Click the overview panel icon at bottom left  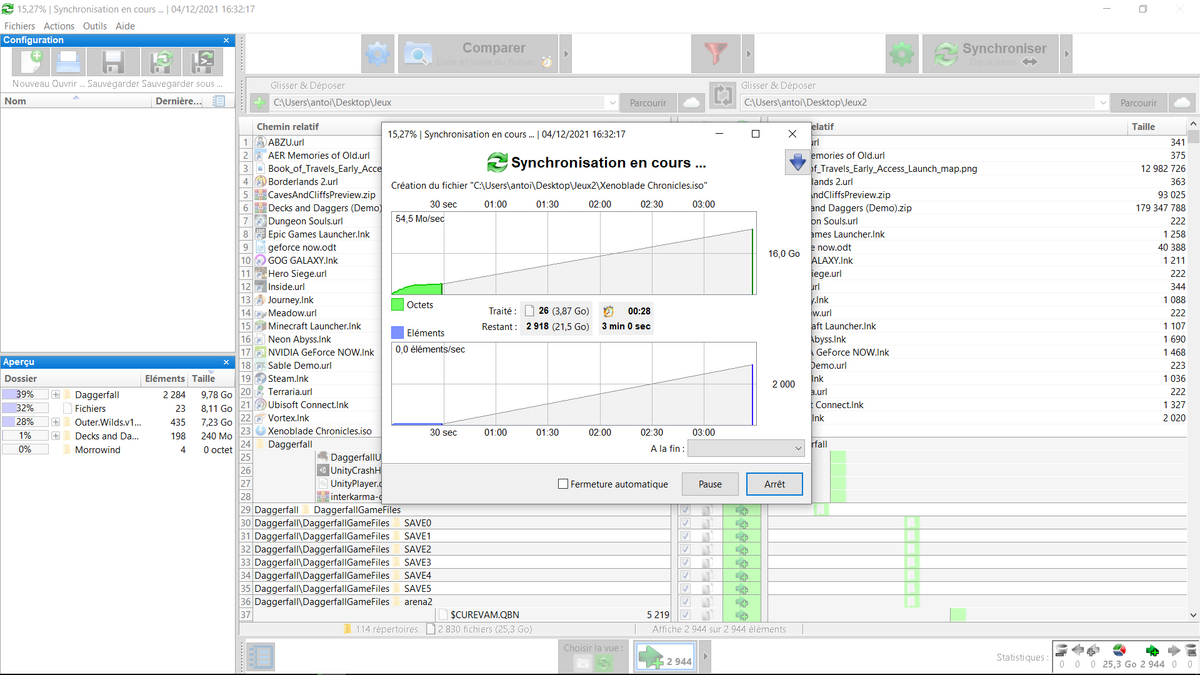[260, 656]
